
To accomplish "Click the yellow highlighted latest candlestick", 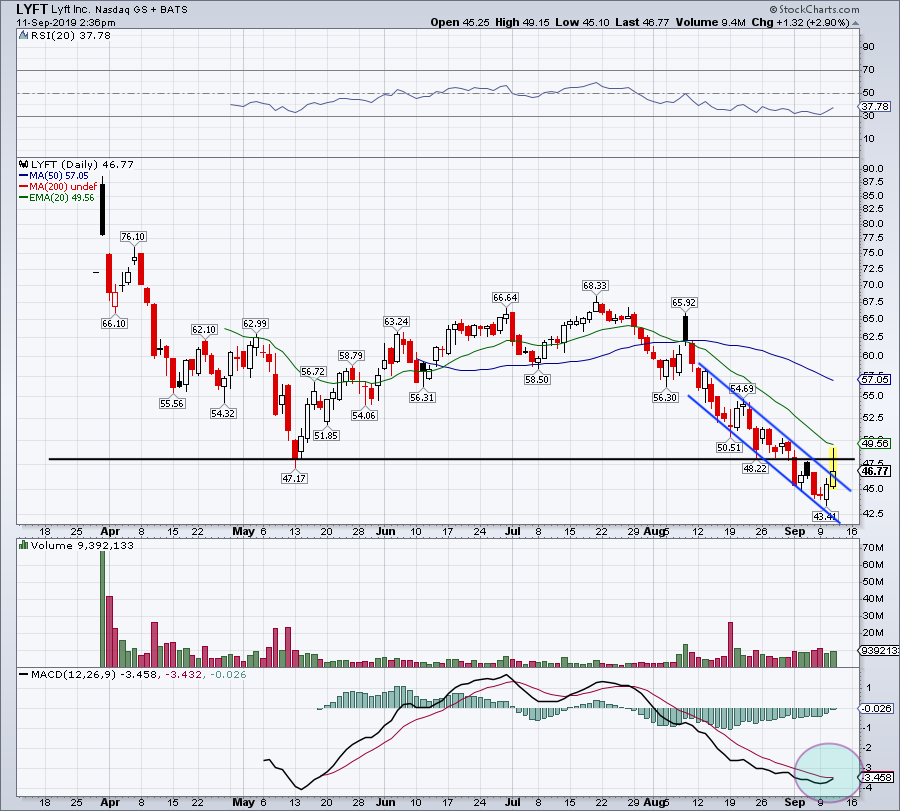I will pyautogui.click(x=833, y=468).
